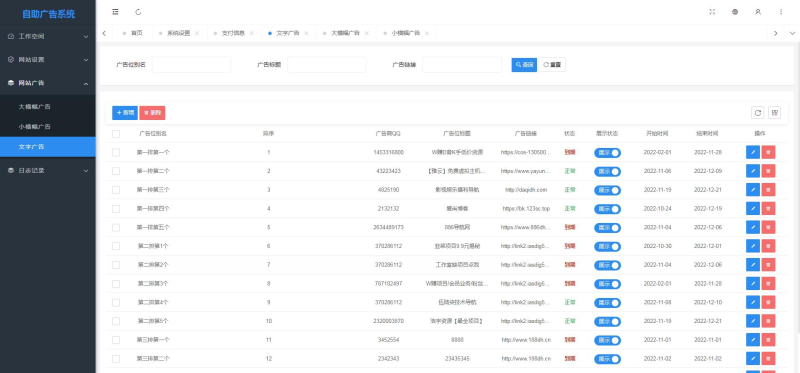Collapse the sidebar with the menu fold icon

tap(115, 12)
